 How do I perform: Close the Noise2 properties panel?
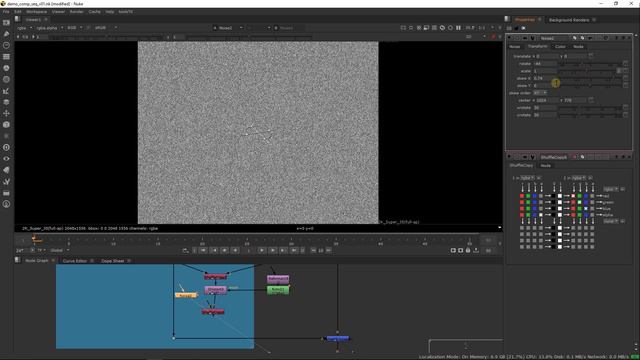click(x=629, y=38)
